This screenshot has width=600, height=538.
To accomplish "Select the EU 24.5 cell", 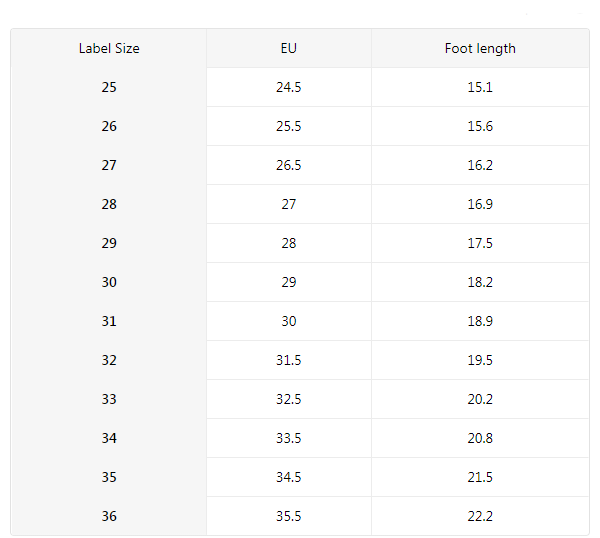I will pyautogui.click(x=289, y=87).
